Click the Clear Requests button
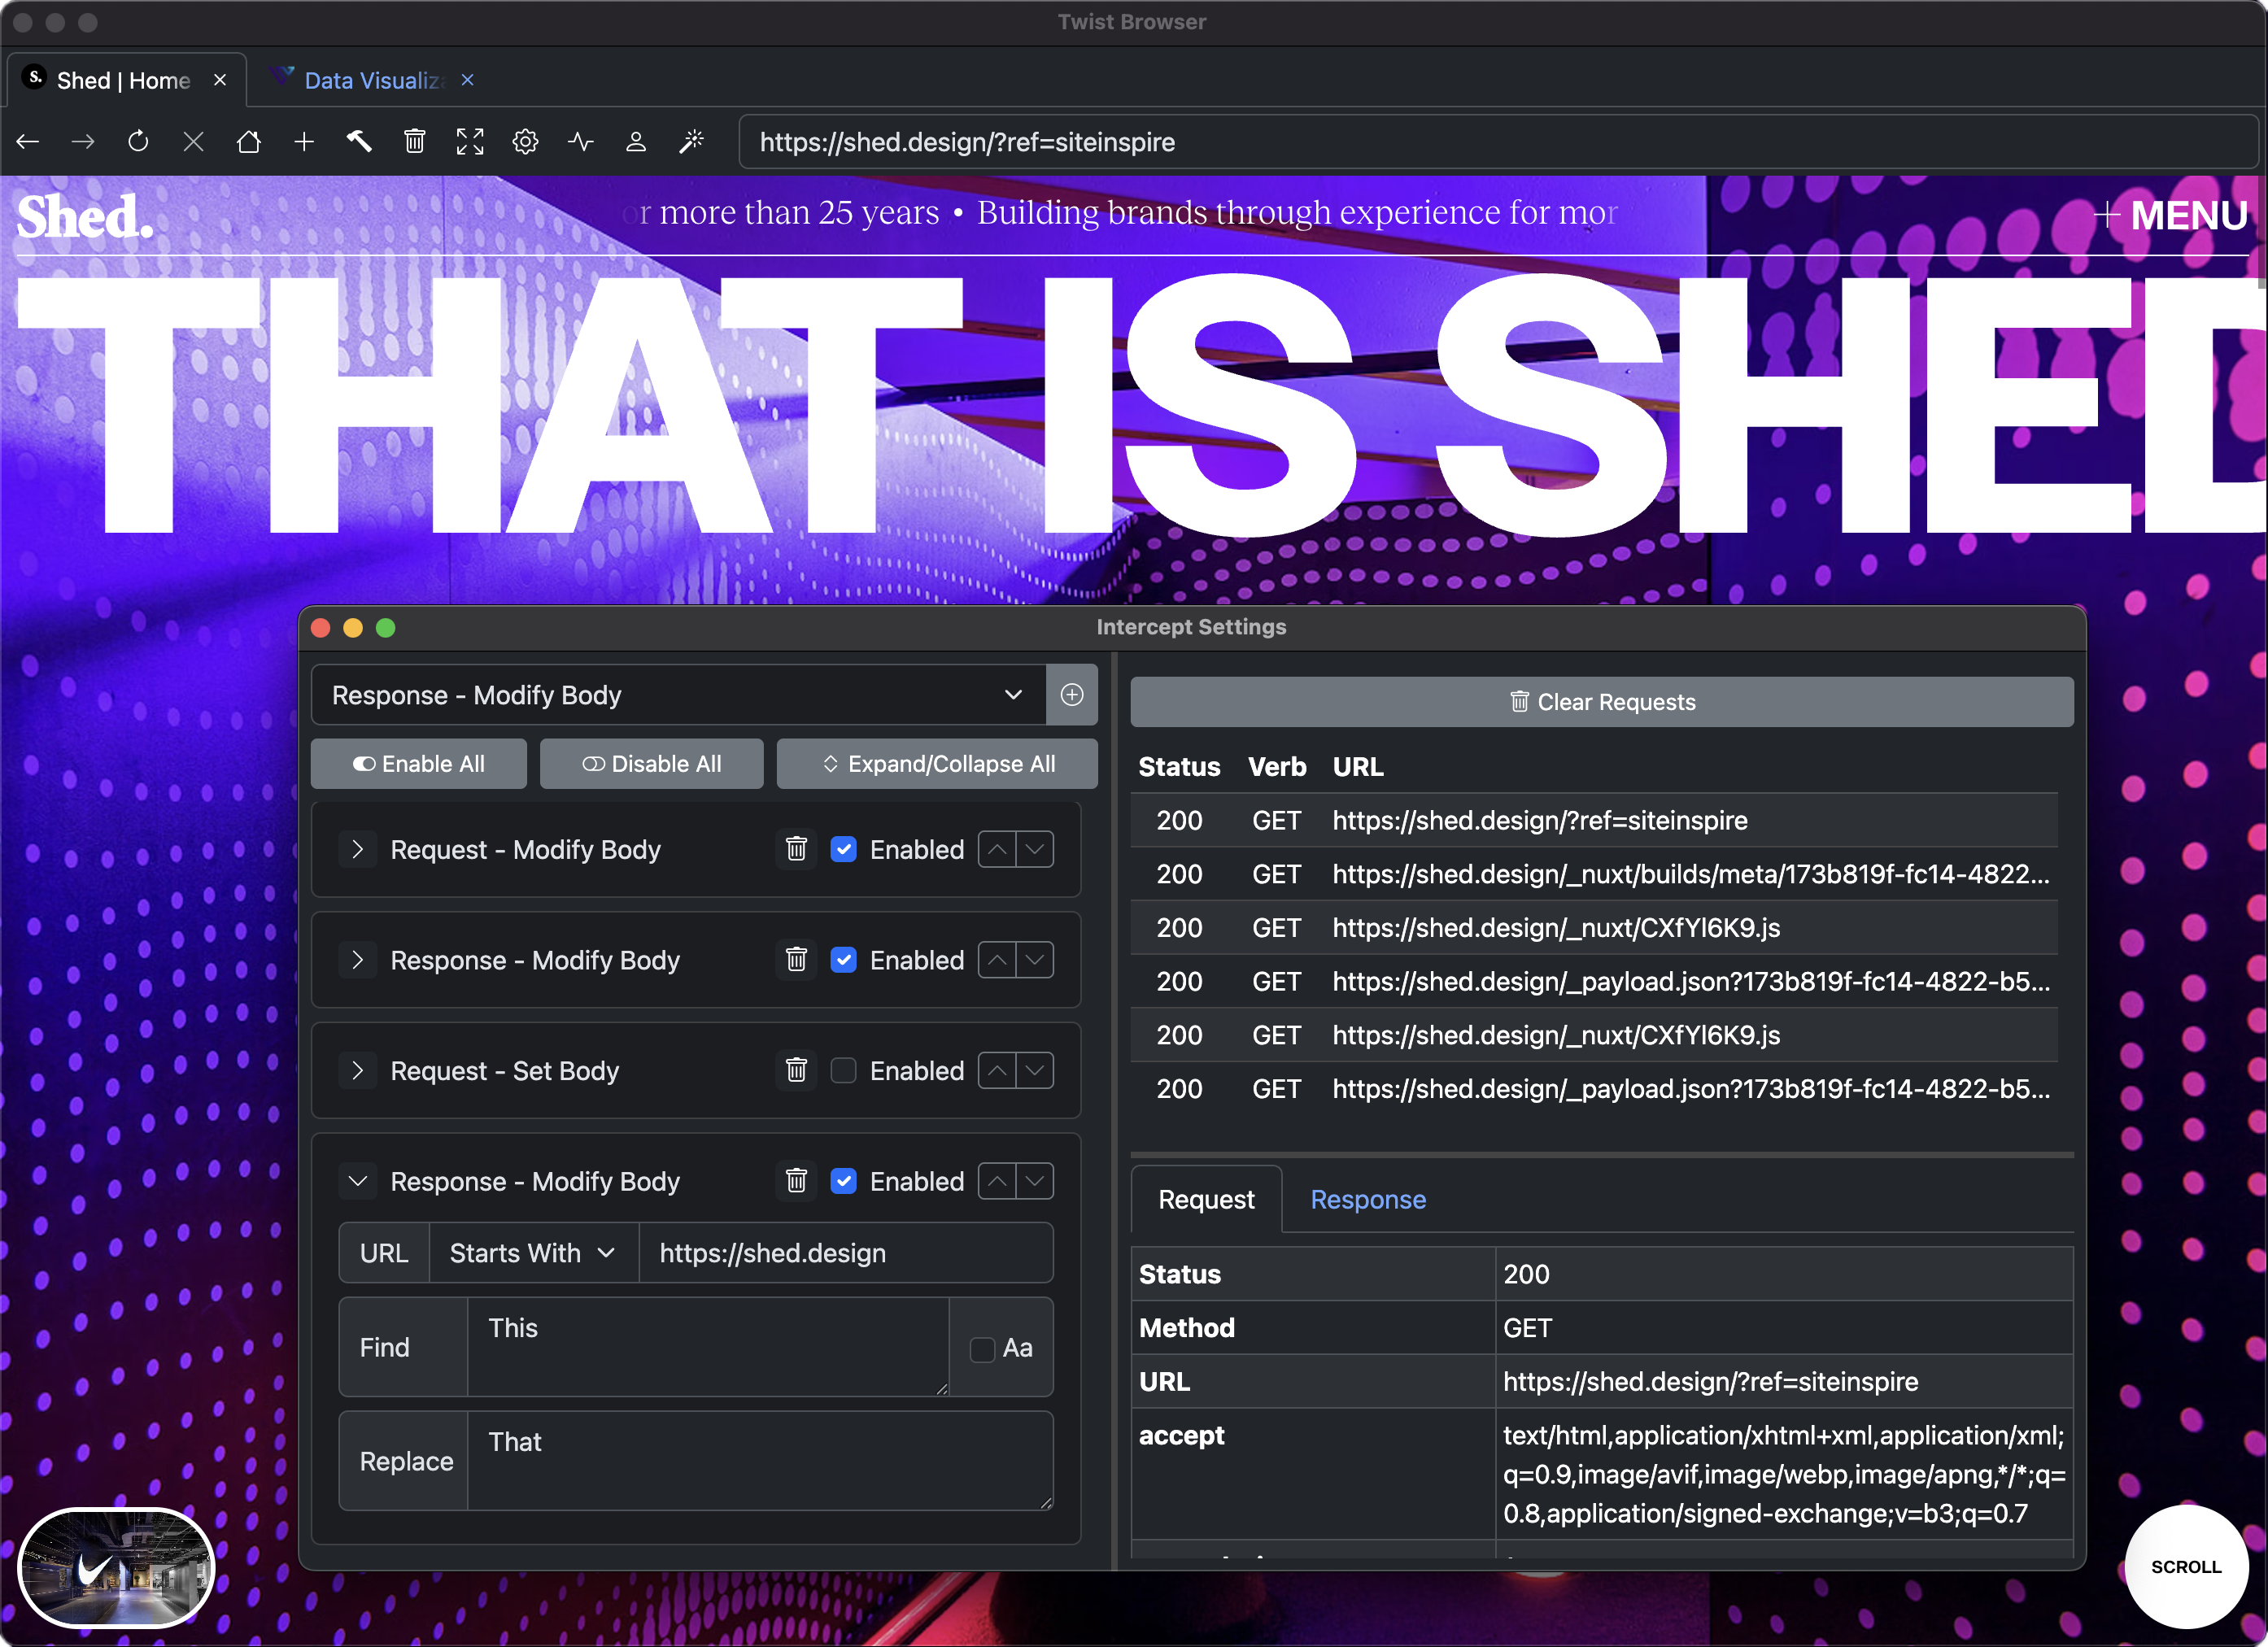2268x1647 pixels. (x=1601, y=701)
